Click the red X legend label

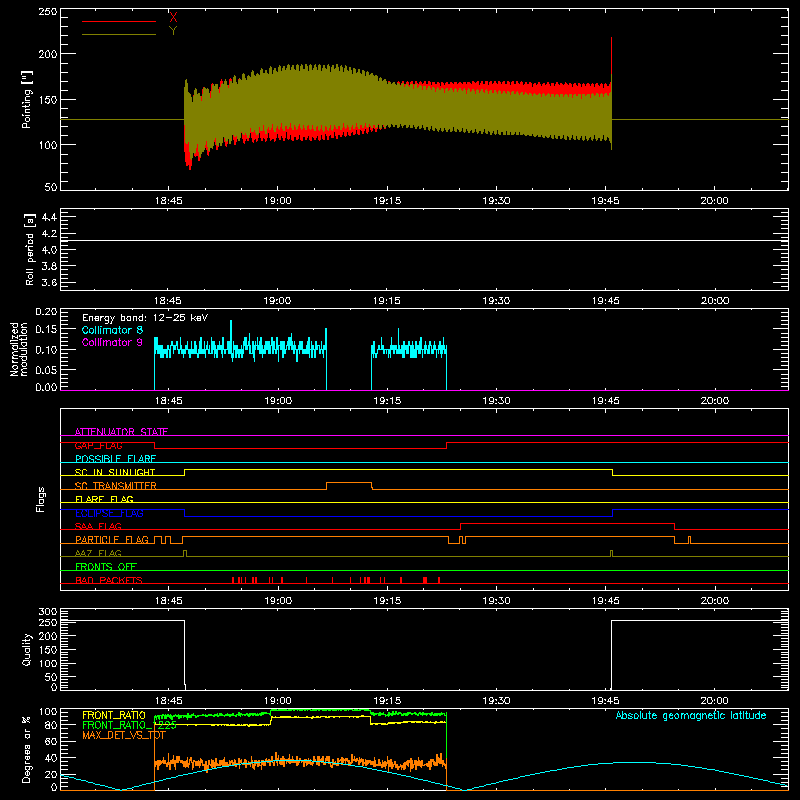click(173, 17)
